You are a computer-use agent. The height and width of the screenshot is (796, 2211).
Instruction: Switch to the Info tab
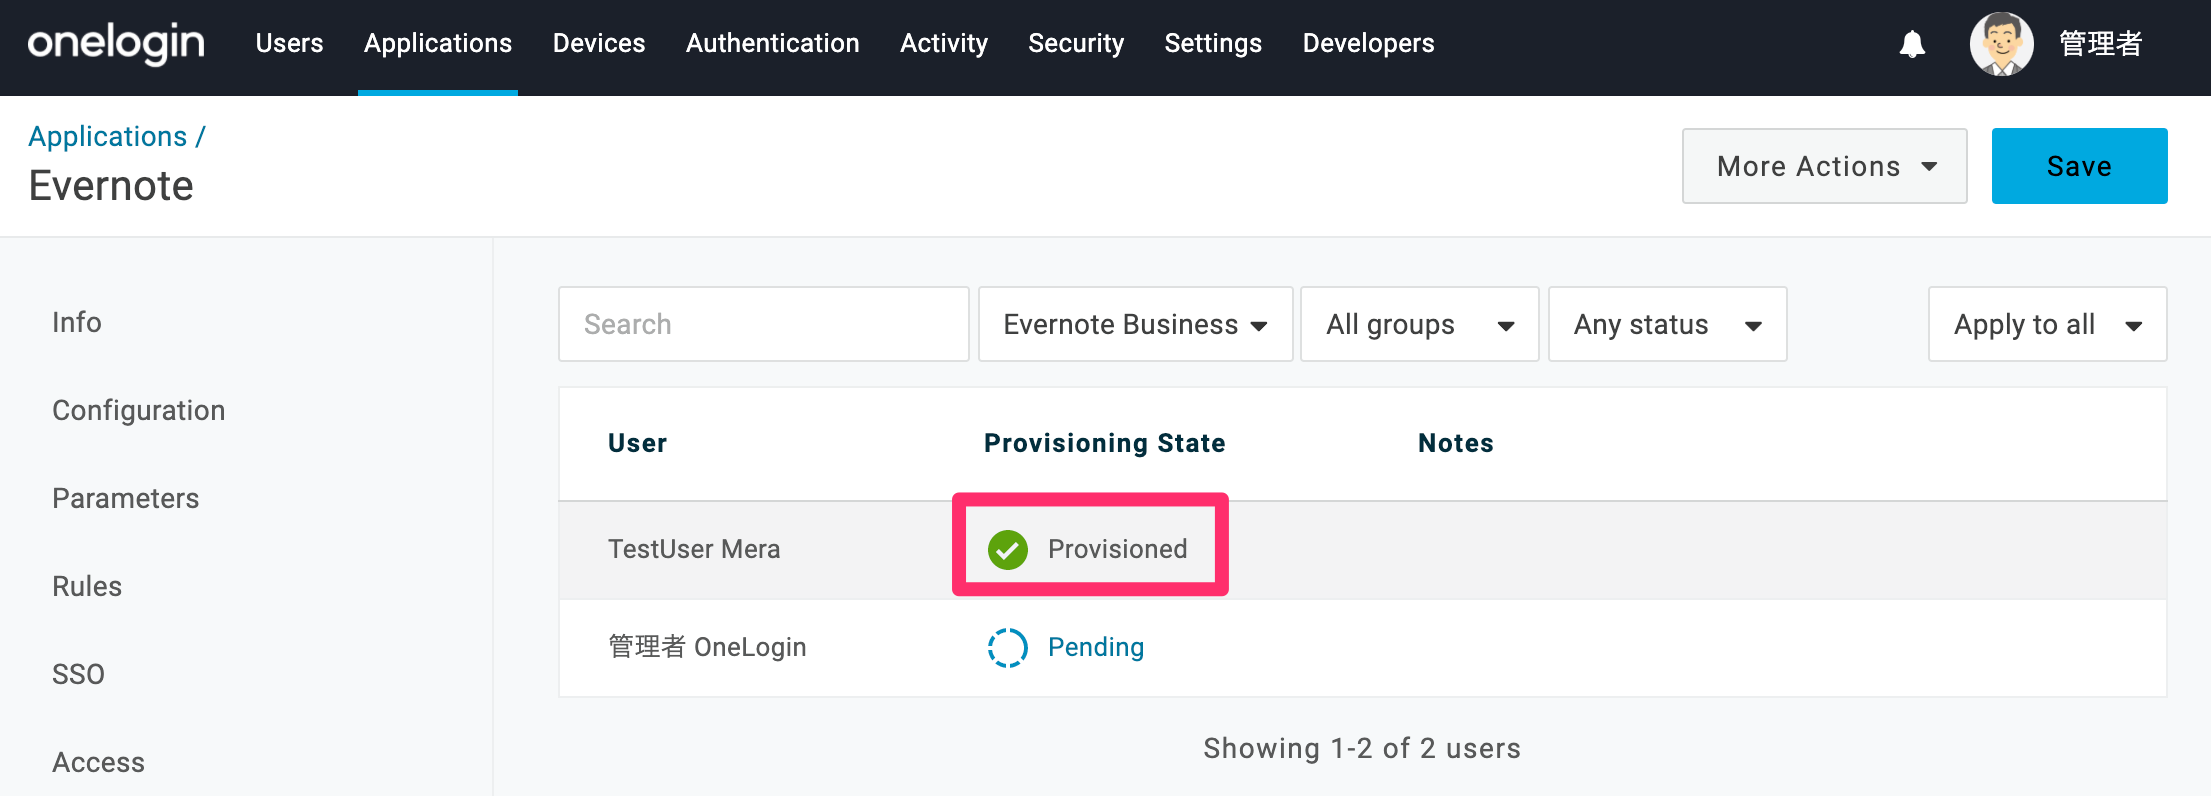[77, 322]
